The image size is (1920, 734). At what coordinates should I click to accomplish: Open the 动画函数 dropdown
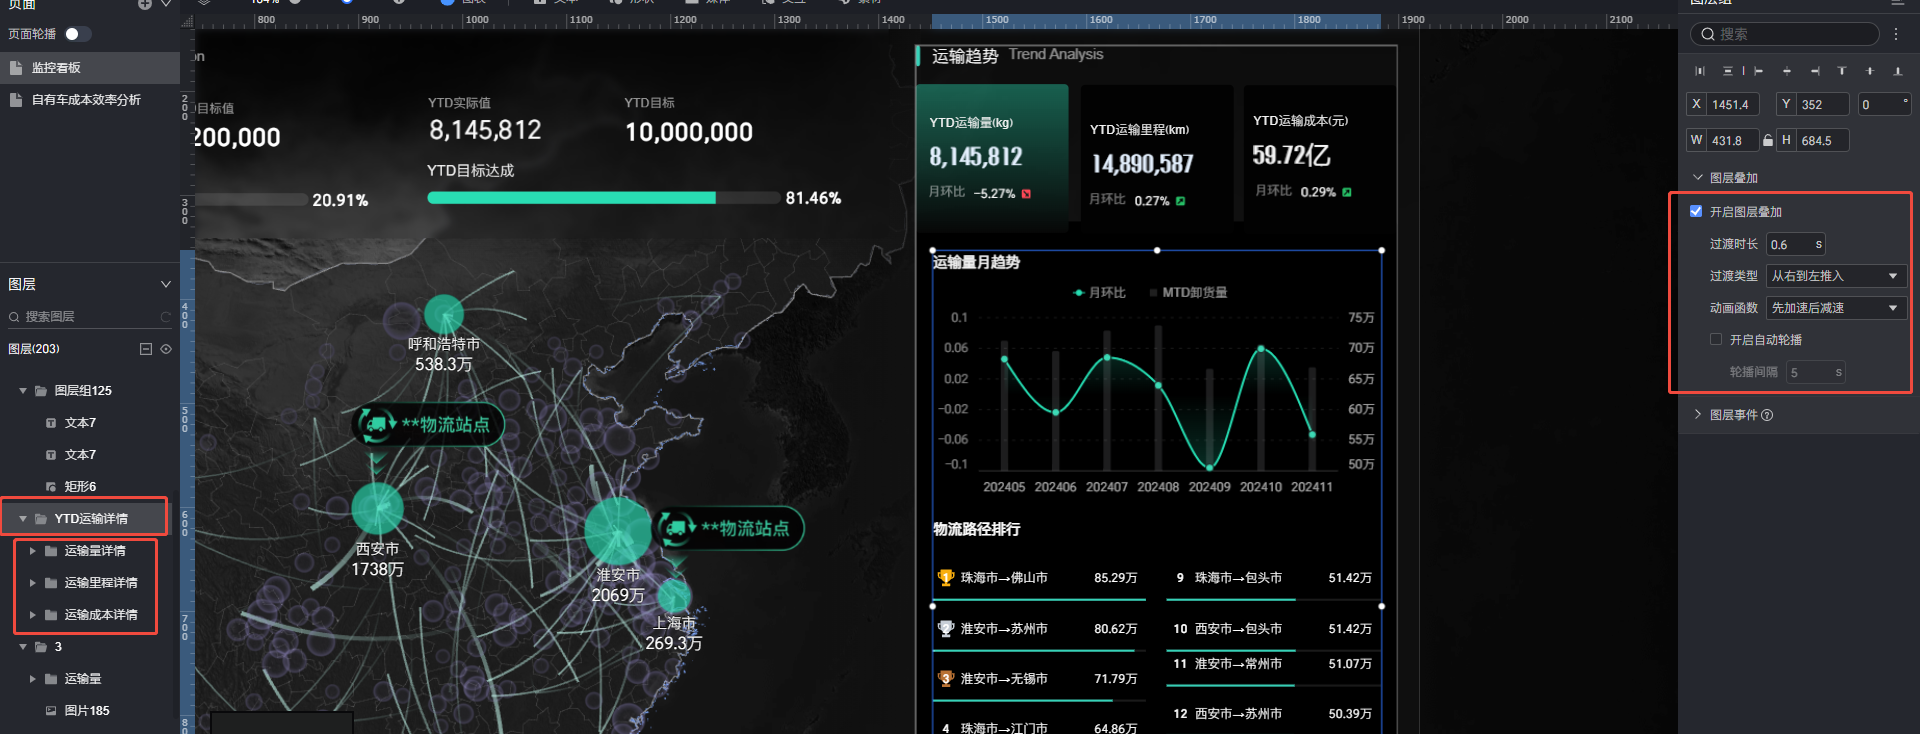point(1836,308)
